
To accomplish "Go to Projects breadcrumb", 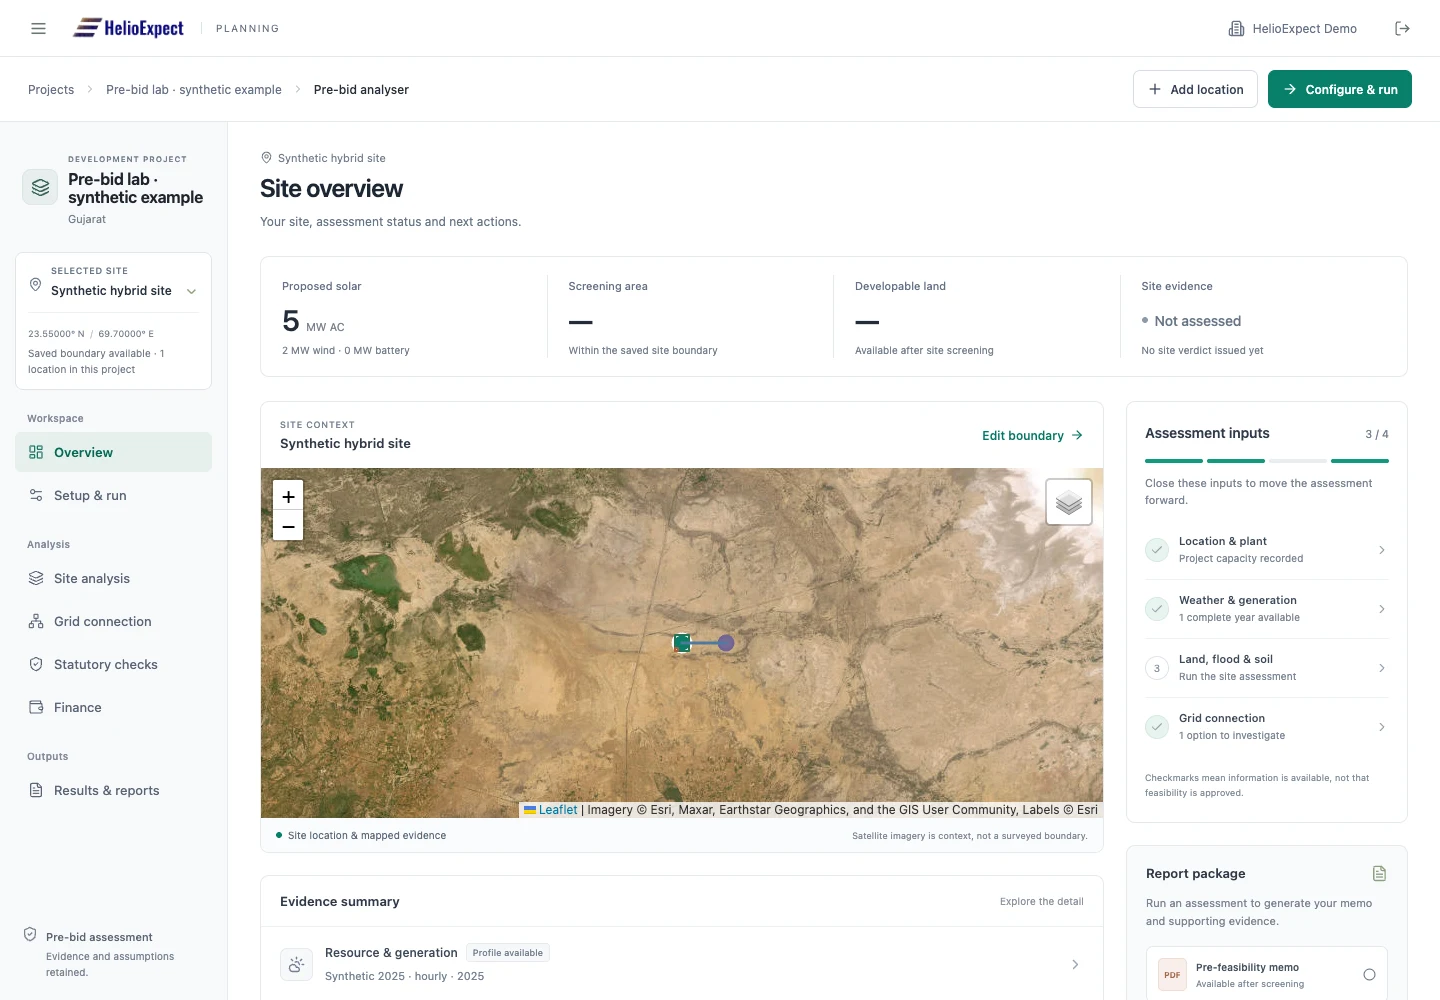I will click(x=51, y=90).
